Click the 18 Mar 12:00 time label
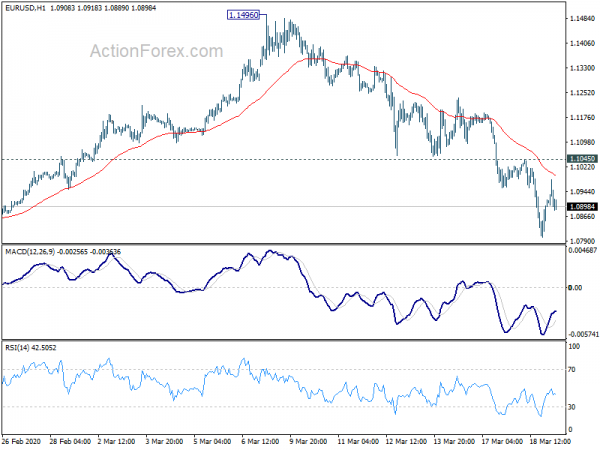Screen dimensions: 600x450 pyautogui.click(x=551, y=441)
